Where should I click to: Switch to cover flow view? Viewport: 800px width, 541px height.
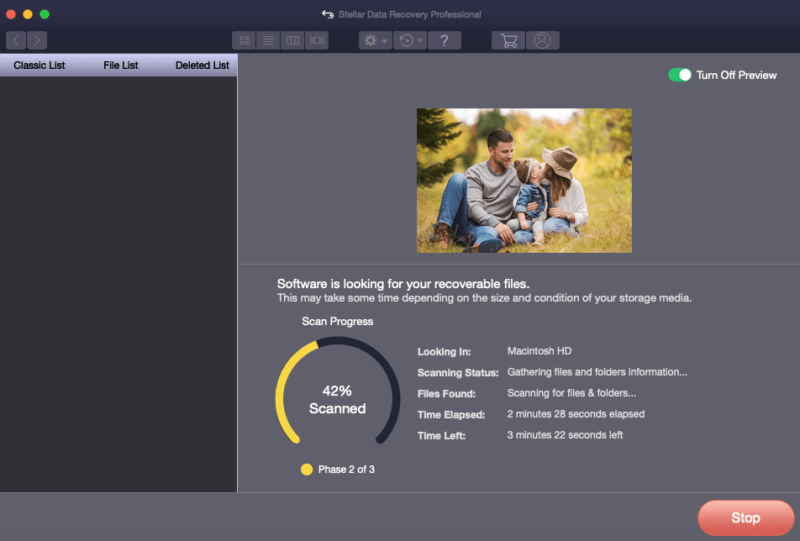(x=317, y=40)
